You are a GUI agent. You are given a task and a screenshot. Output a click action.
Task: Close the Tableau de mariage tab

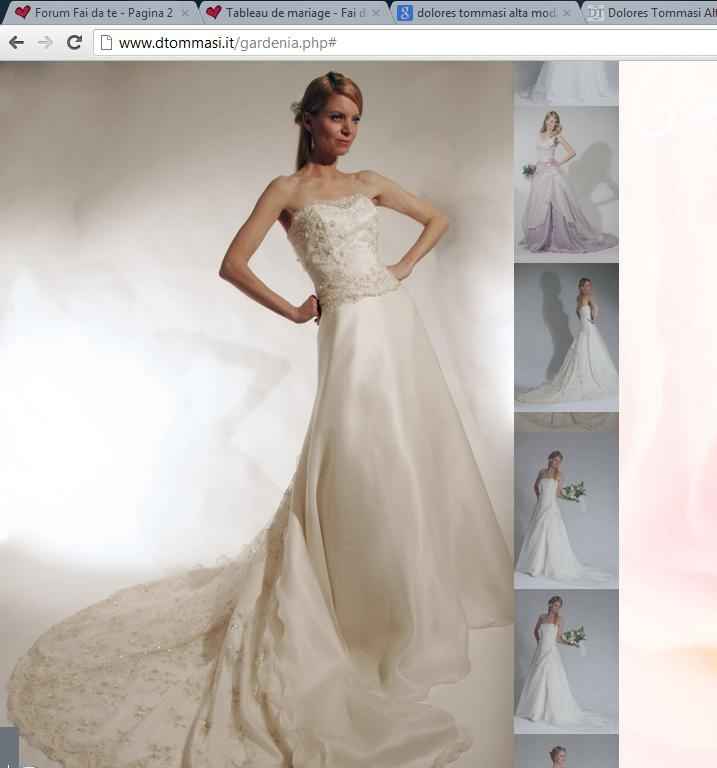pos(376,13)
